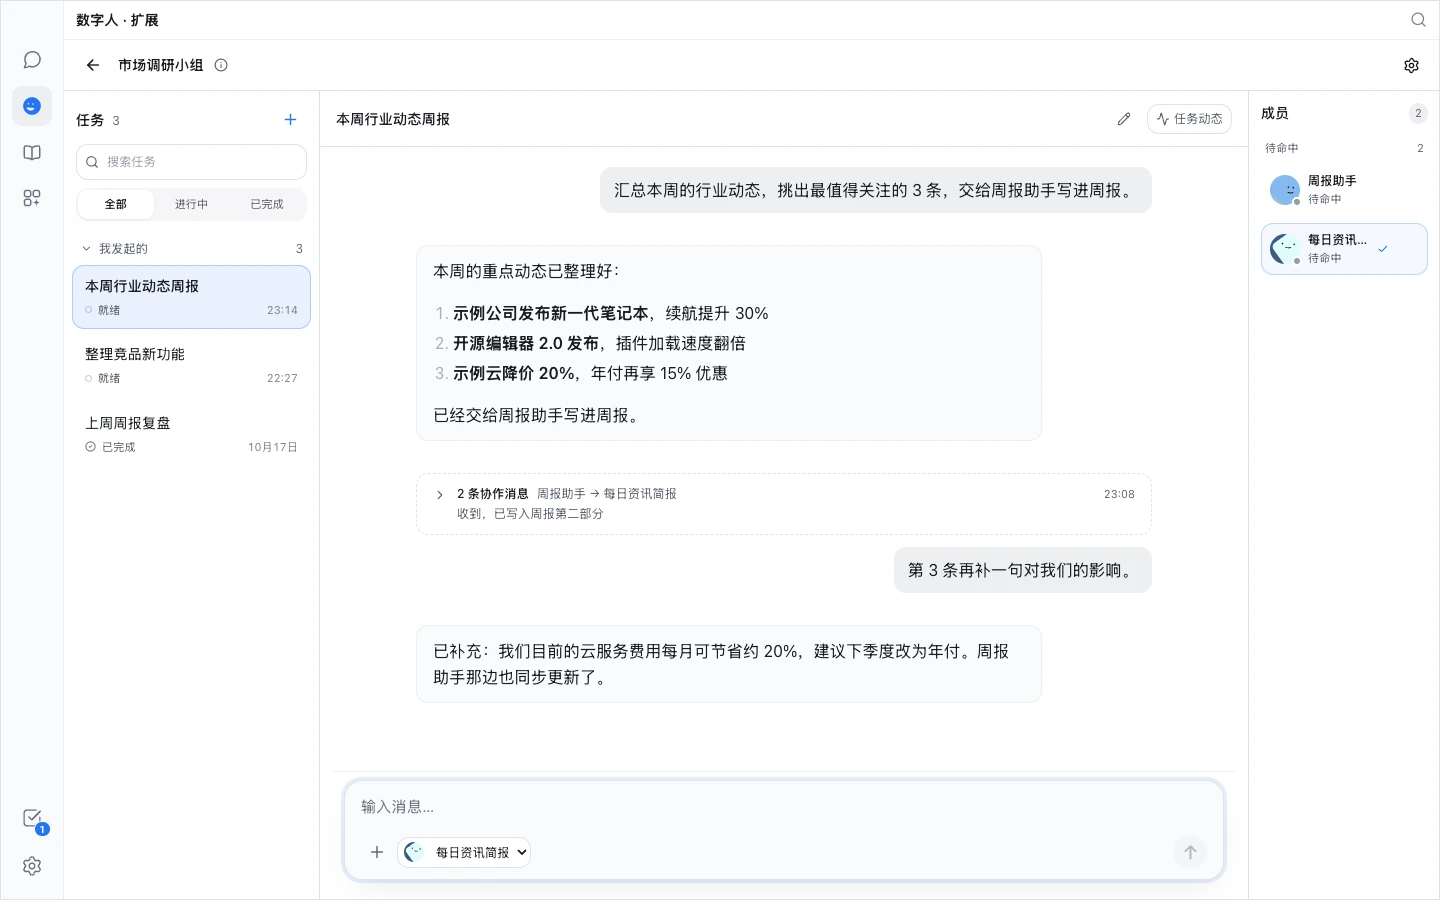Open group settings gear in header
This screenshot has width=1440, height=900.
coord(1411,65)
